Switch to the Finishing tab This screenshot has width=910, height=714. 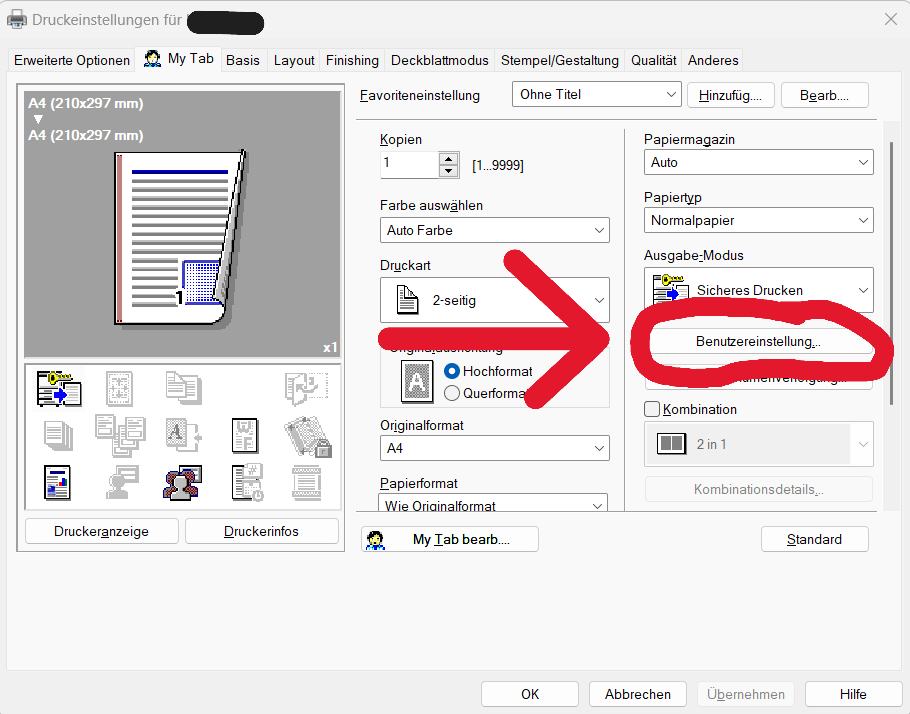tap(352, 60)
